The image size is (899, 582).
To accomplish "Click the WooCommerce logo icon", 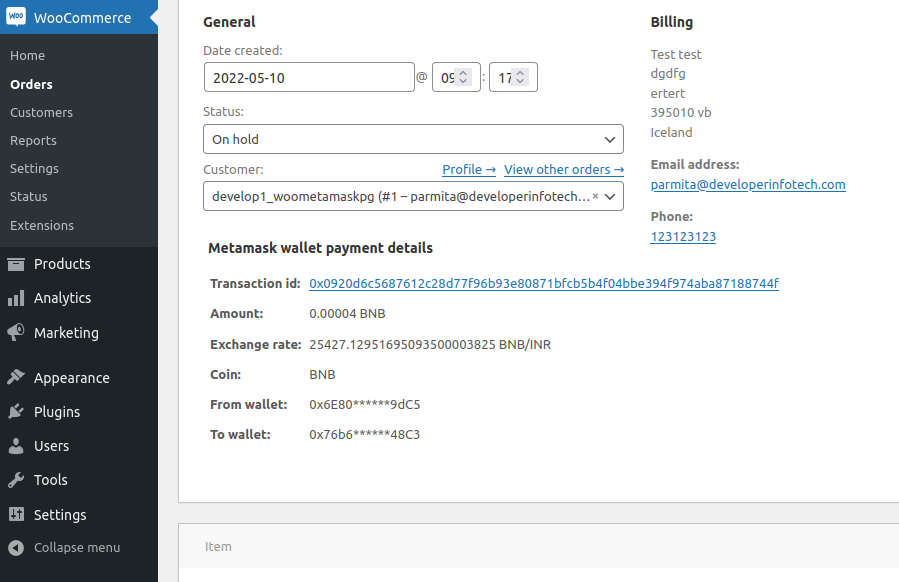I will (x=16, y=18).
